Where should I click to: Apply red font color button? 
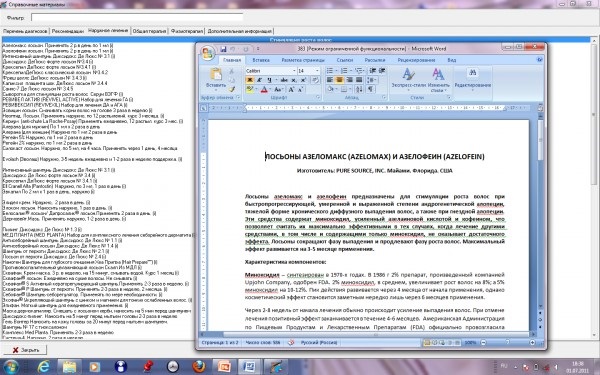click(x=264, y=90)
